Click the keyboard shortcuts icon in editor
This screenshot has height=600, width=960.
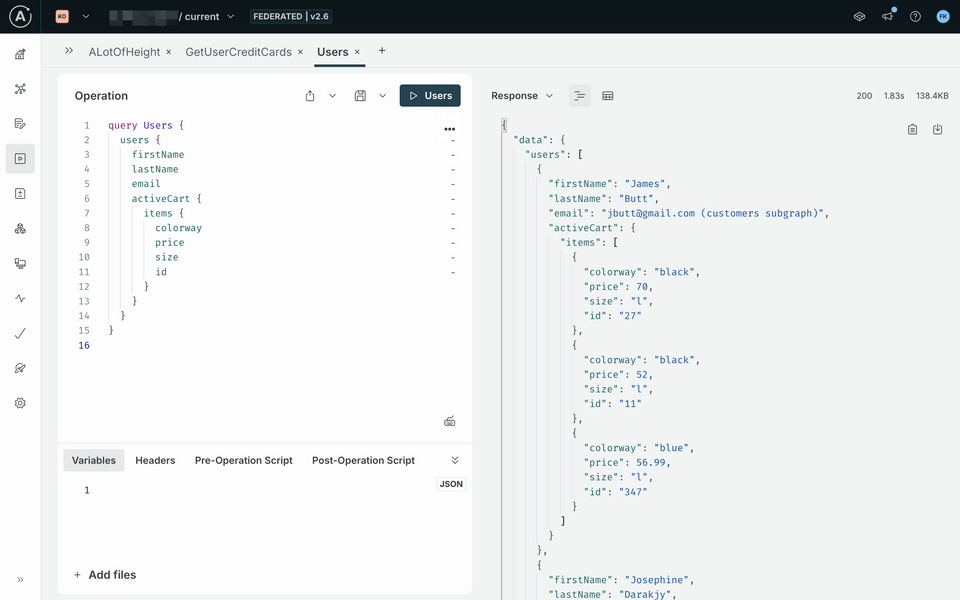[x=449, y=421]
